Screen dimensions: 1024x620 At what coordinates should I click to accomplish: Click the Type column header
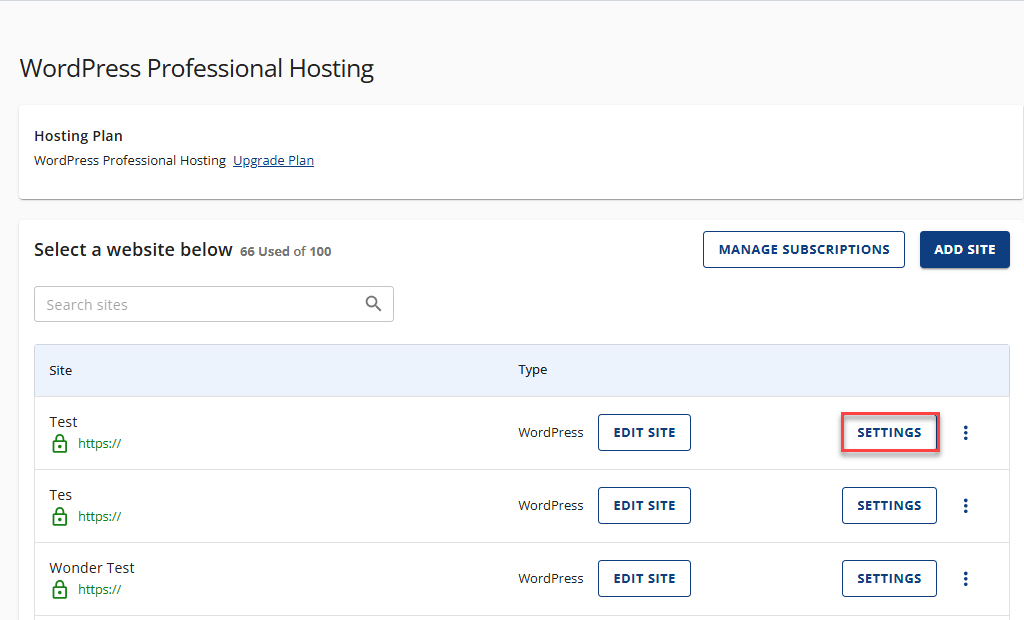point(533,370)
